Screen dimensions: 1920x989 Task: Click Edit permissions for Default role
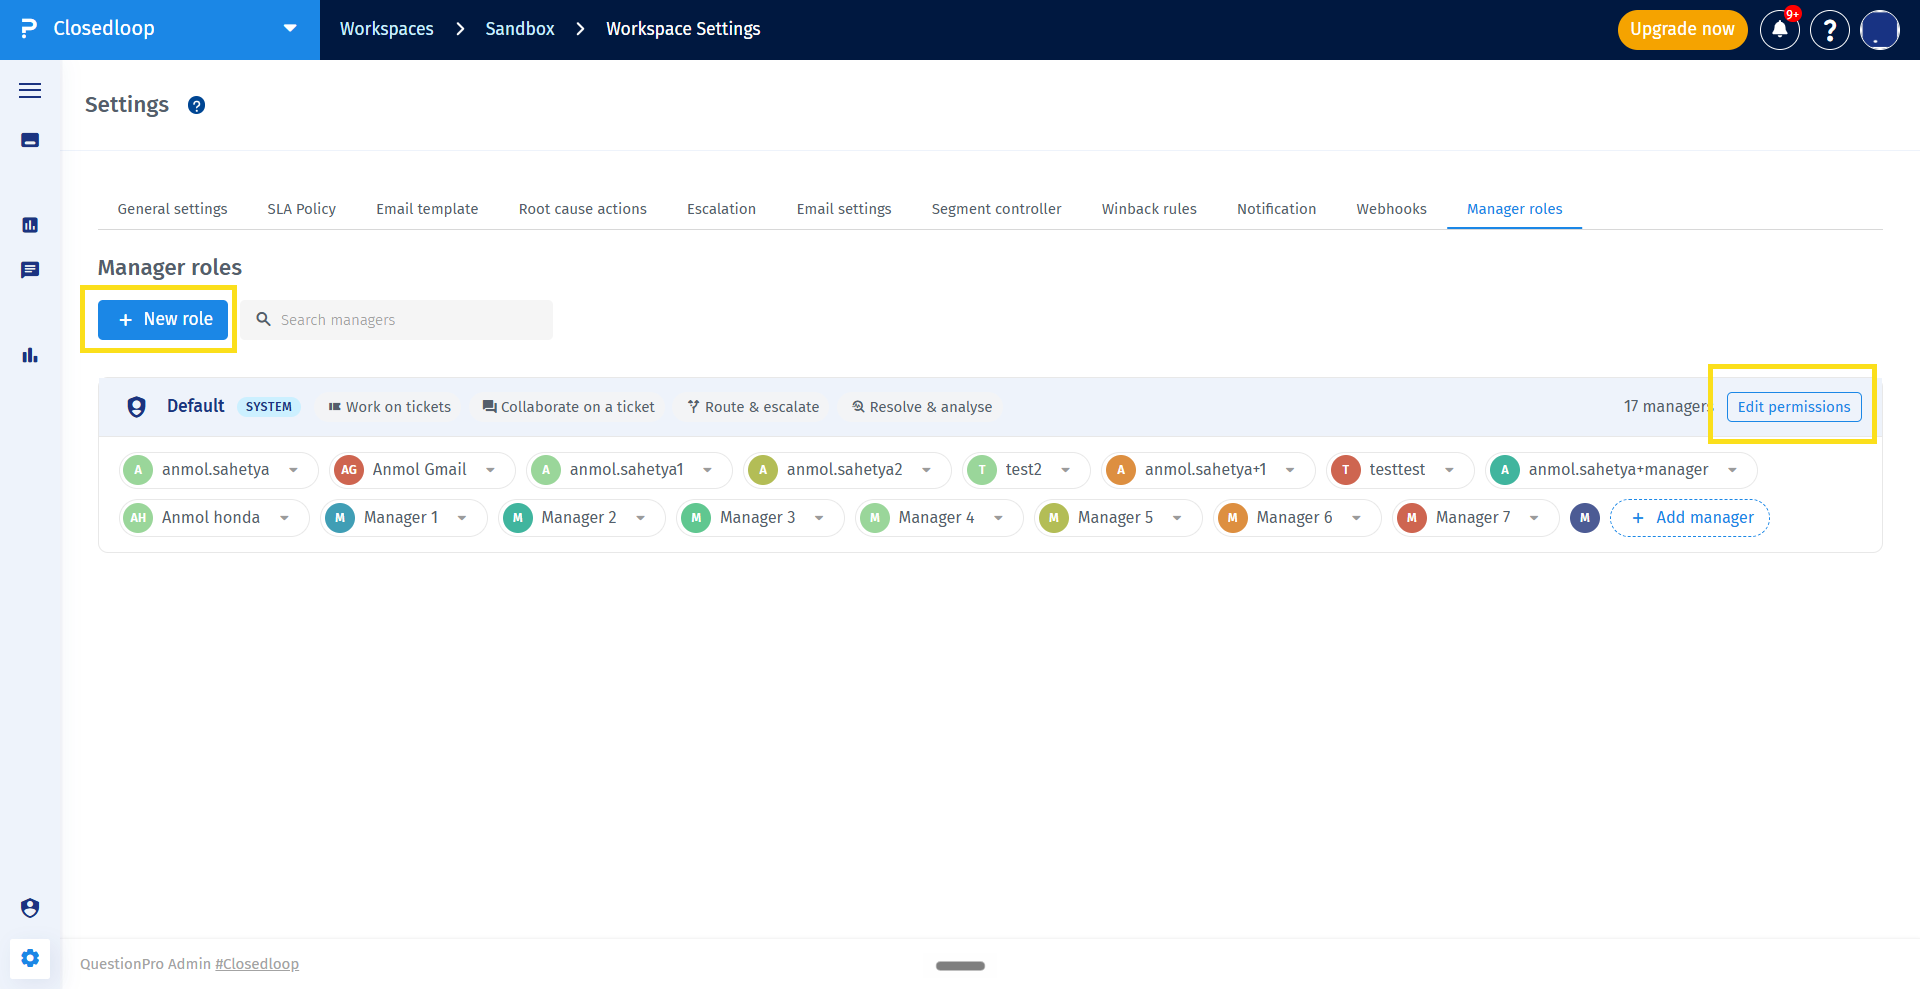click(1794, 407)
